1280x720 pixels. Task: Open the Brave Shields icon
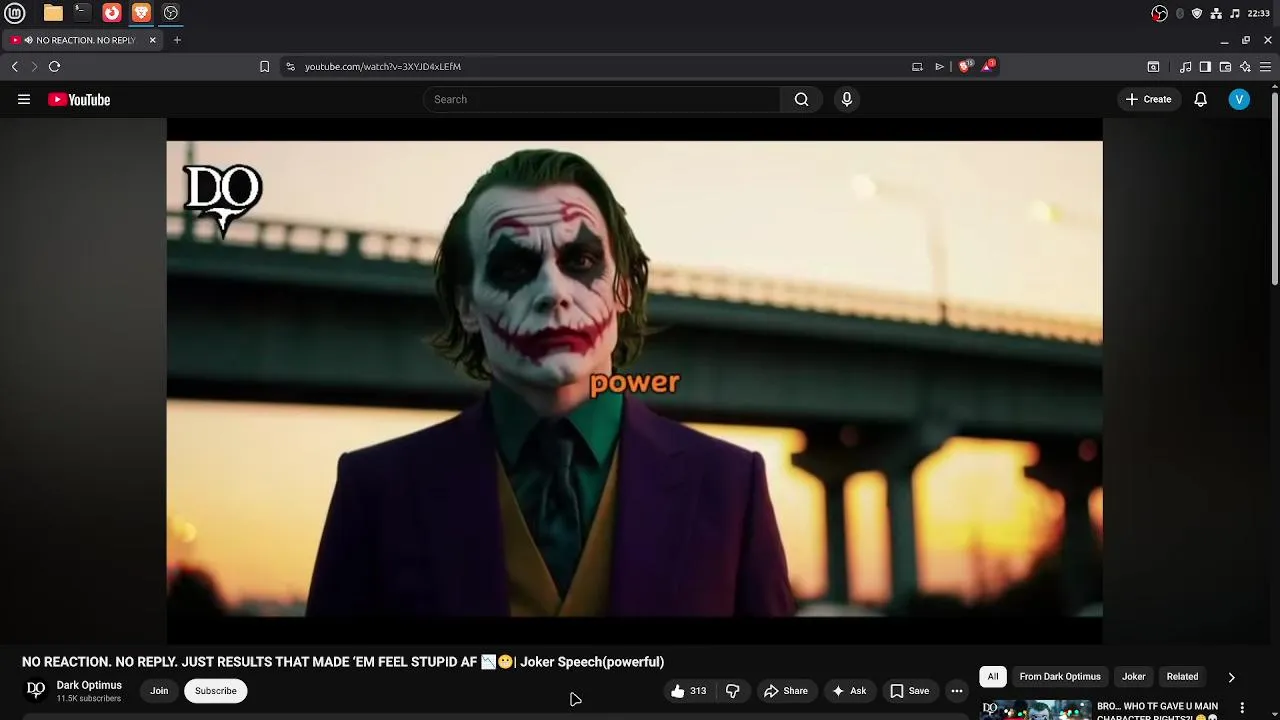click(965, 66)
